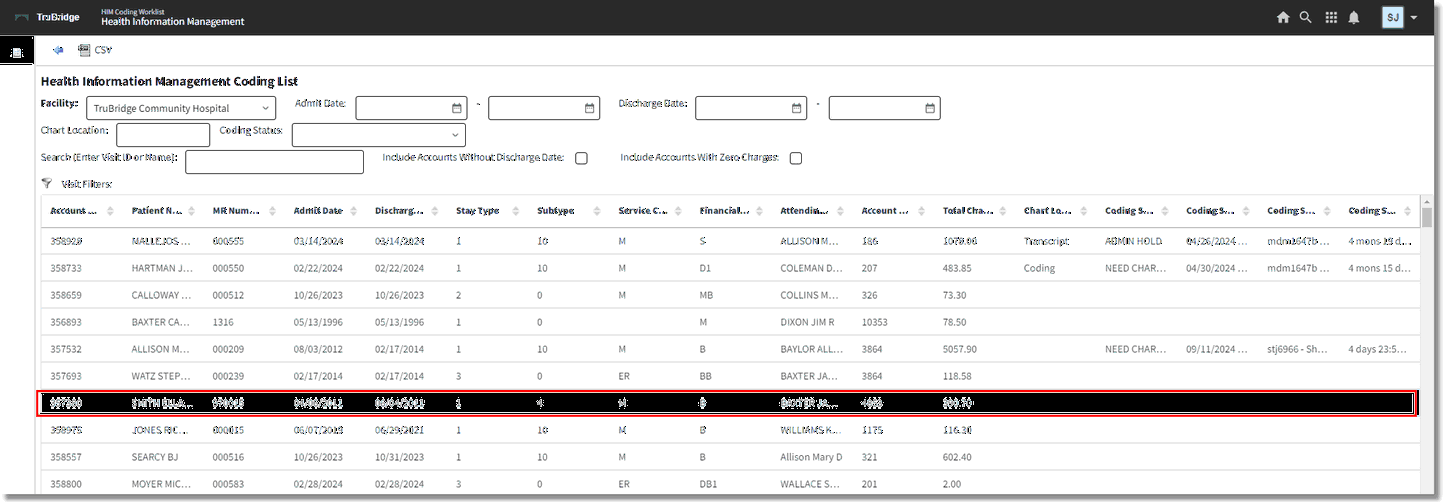The width and height of the screenshot is (1444, 504).
Task: Open the Visit Filters funnel icon
Action: pyautogui.click(x=47, y=183)
